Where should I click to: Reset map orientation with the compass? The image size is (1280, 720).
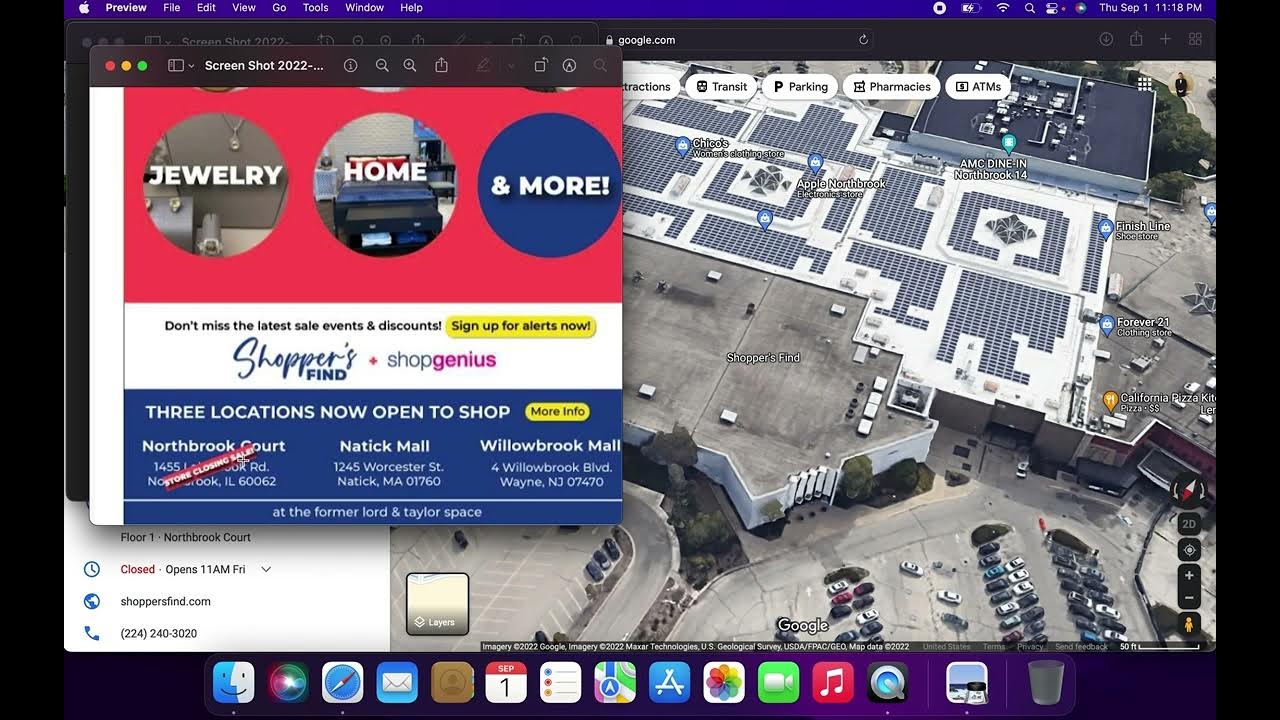pos(1189,491)
